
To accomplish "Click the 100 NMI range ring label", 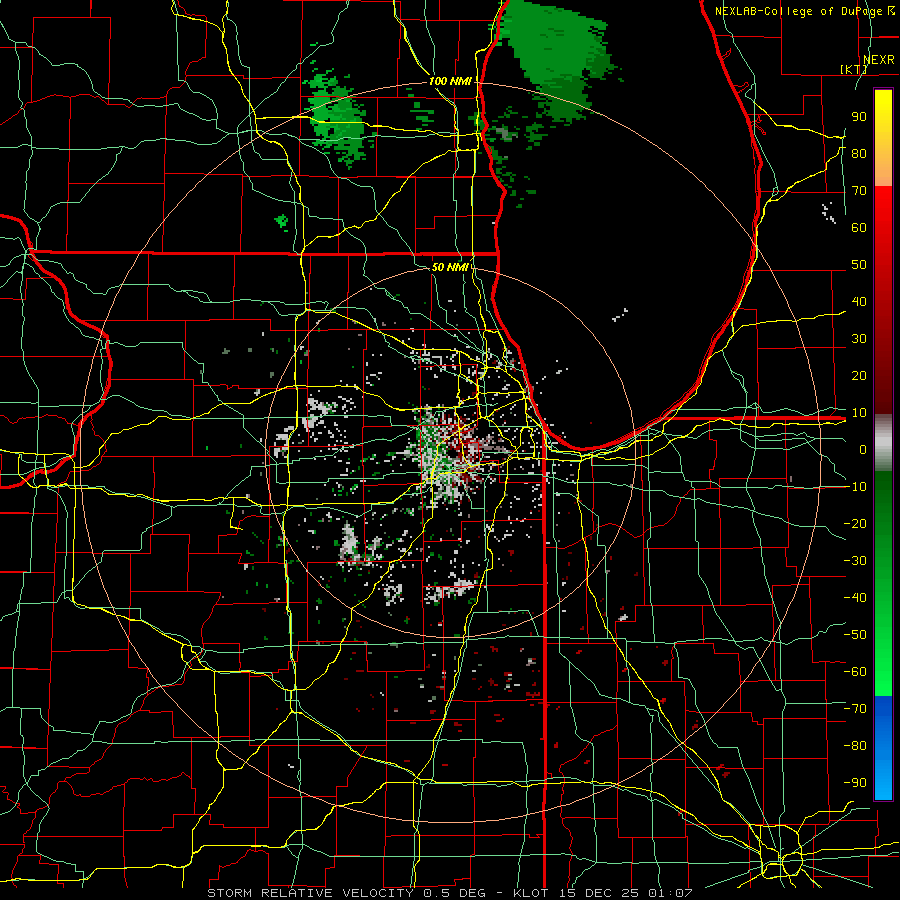I will click(x=450, y=81).
